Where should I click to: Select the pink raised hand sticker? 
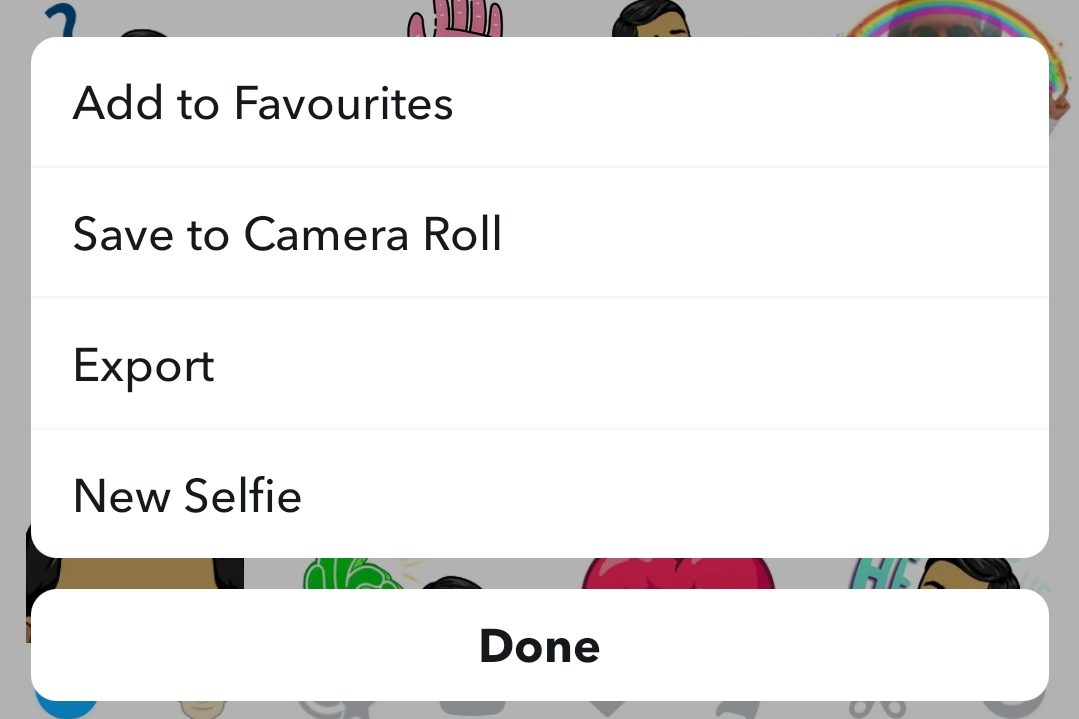pos(455,20)
